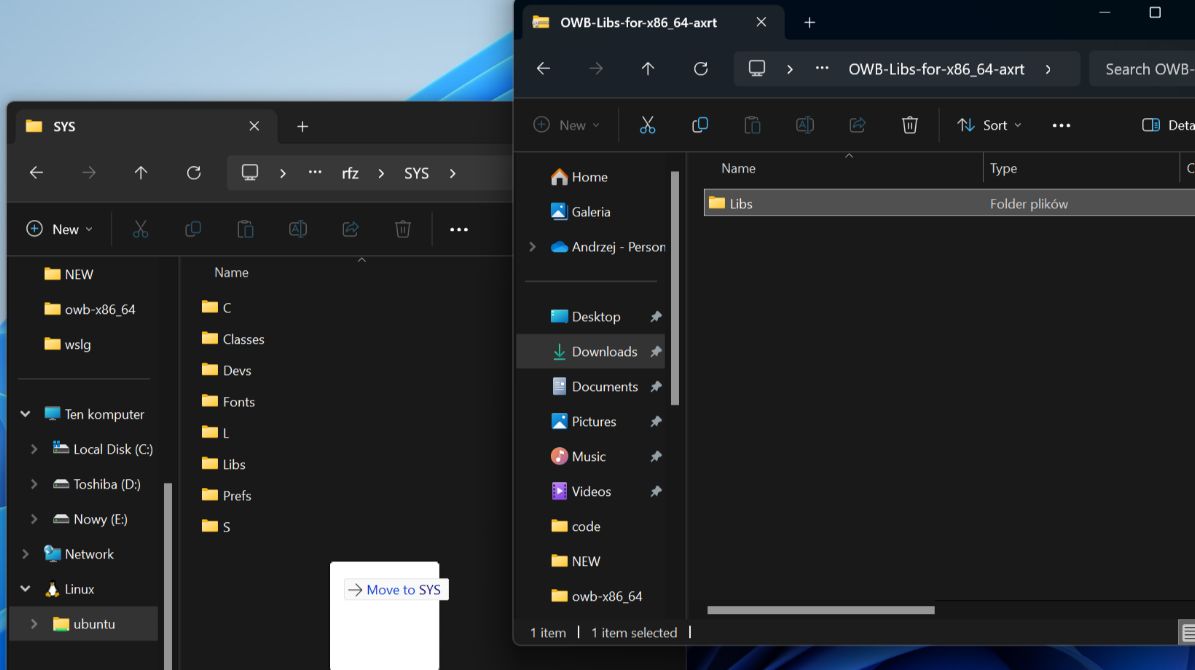Unpin Pictures via its pin icon
The height and width of the screenshot is (670, 1195).
click(x=655, y=422)
